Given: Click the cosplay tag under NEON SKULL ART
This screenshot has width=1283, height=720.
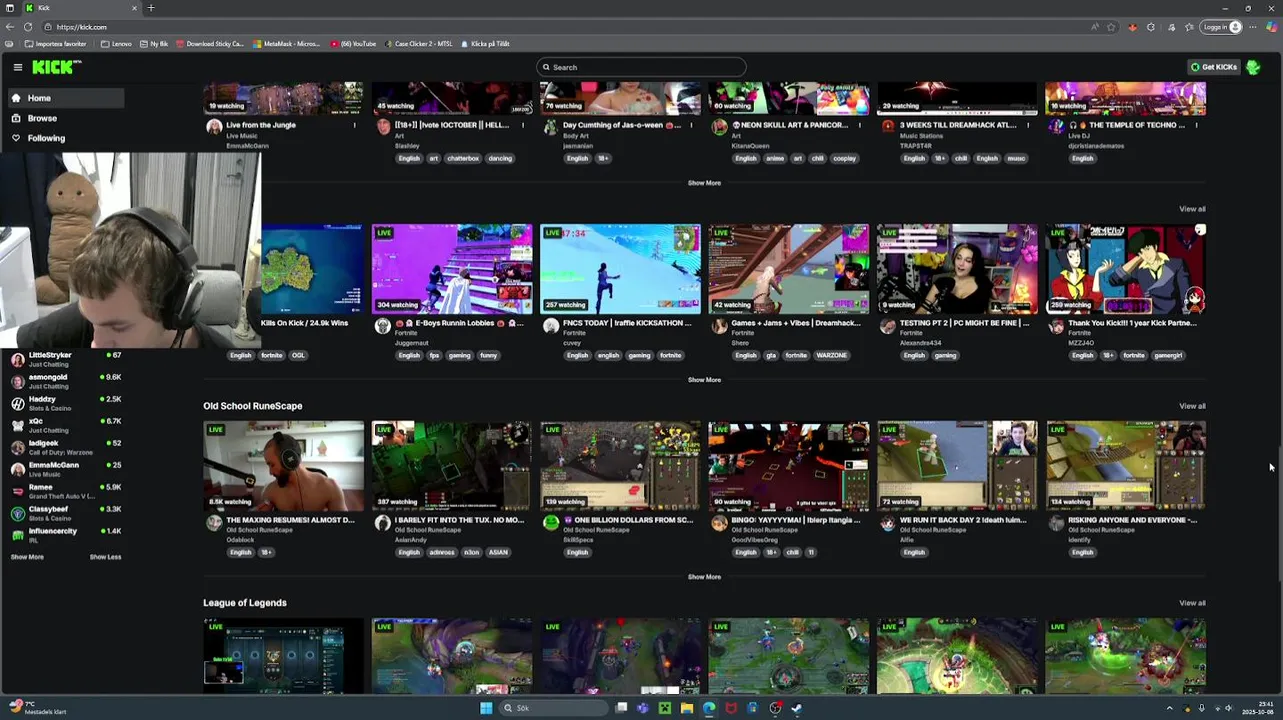Looking at the screenshot, I should [x=844, y=158].
